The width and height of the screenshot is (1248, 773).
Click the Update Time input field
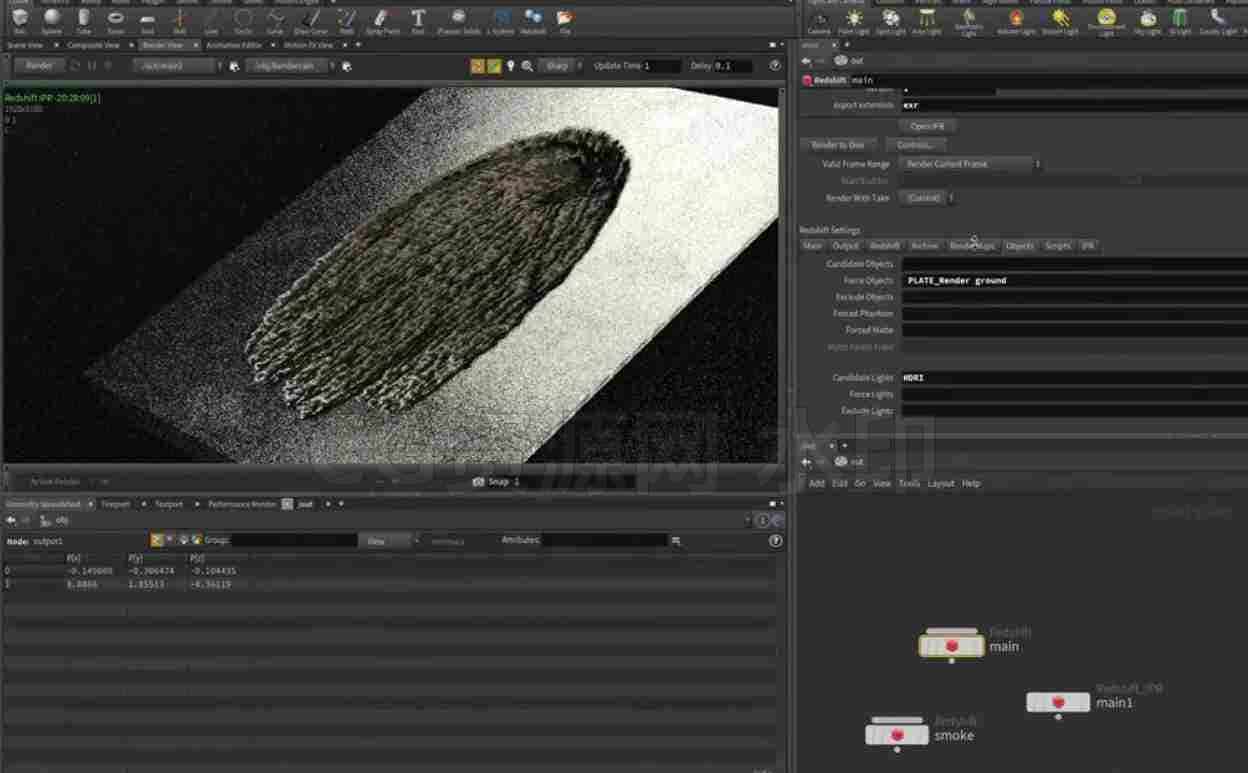(x=662, y=66)
